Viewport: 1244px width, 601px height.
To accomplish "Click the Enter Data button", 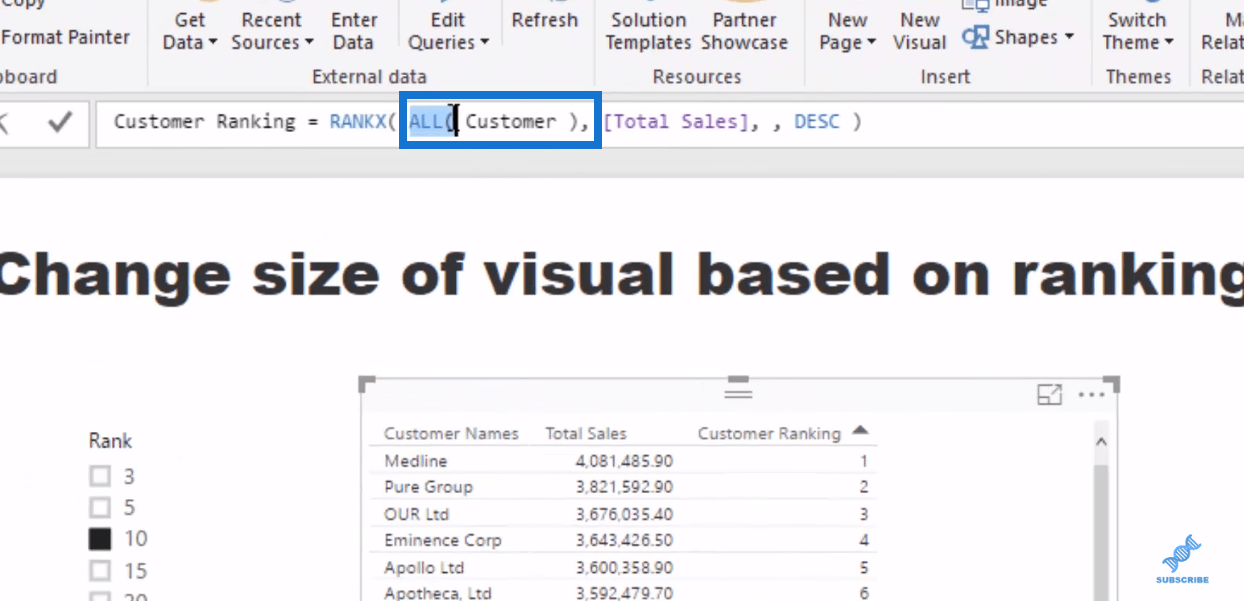I will click(x=354, y=31).
